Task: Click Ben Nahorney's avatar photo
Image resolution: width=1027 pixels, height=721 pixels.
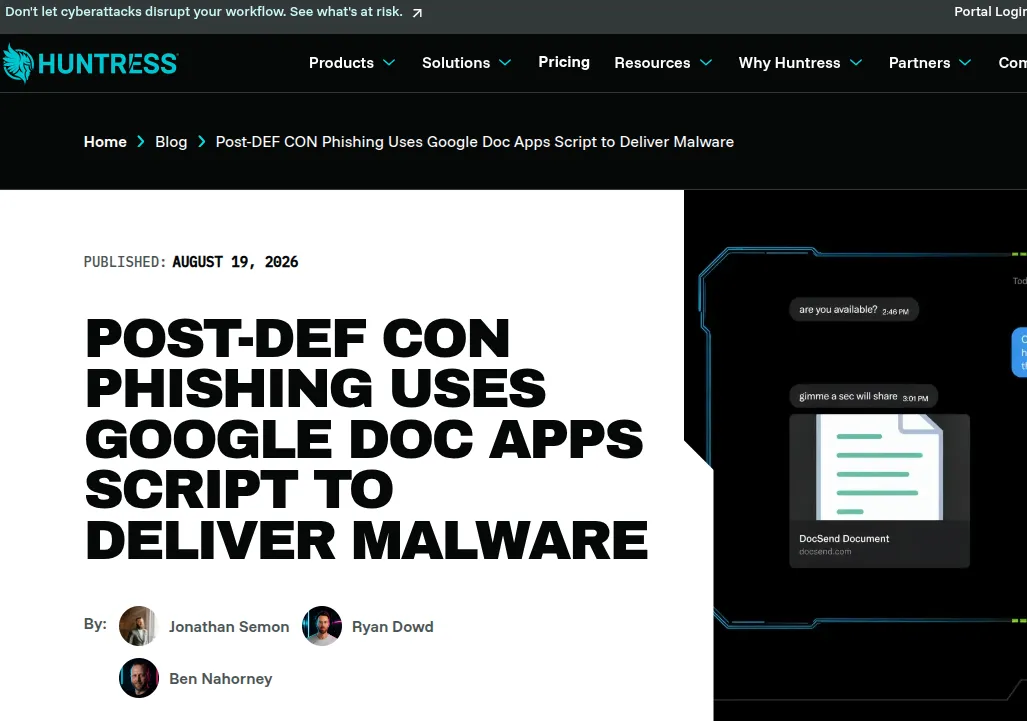Action: (139, 678)
